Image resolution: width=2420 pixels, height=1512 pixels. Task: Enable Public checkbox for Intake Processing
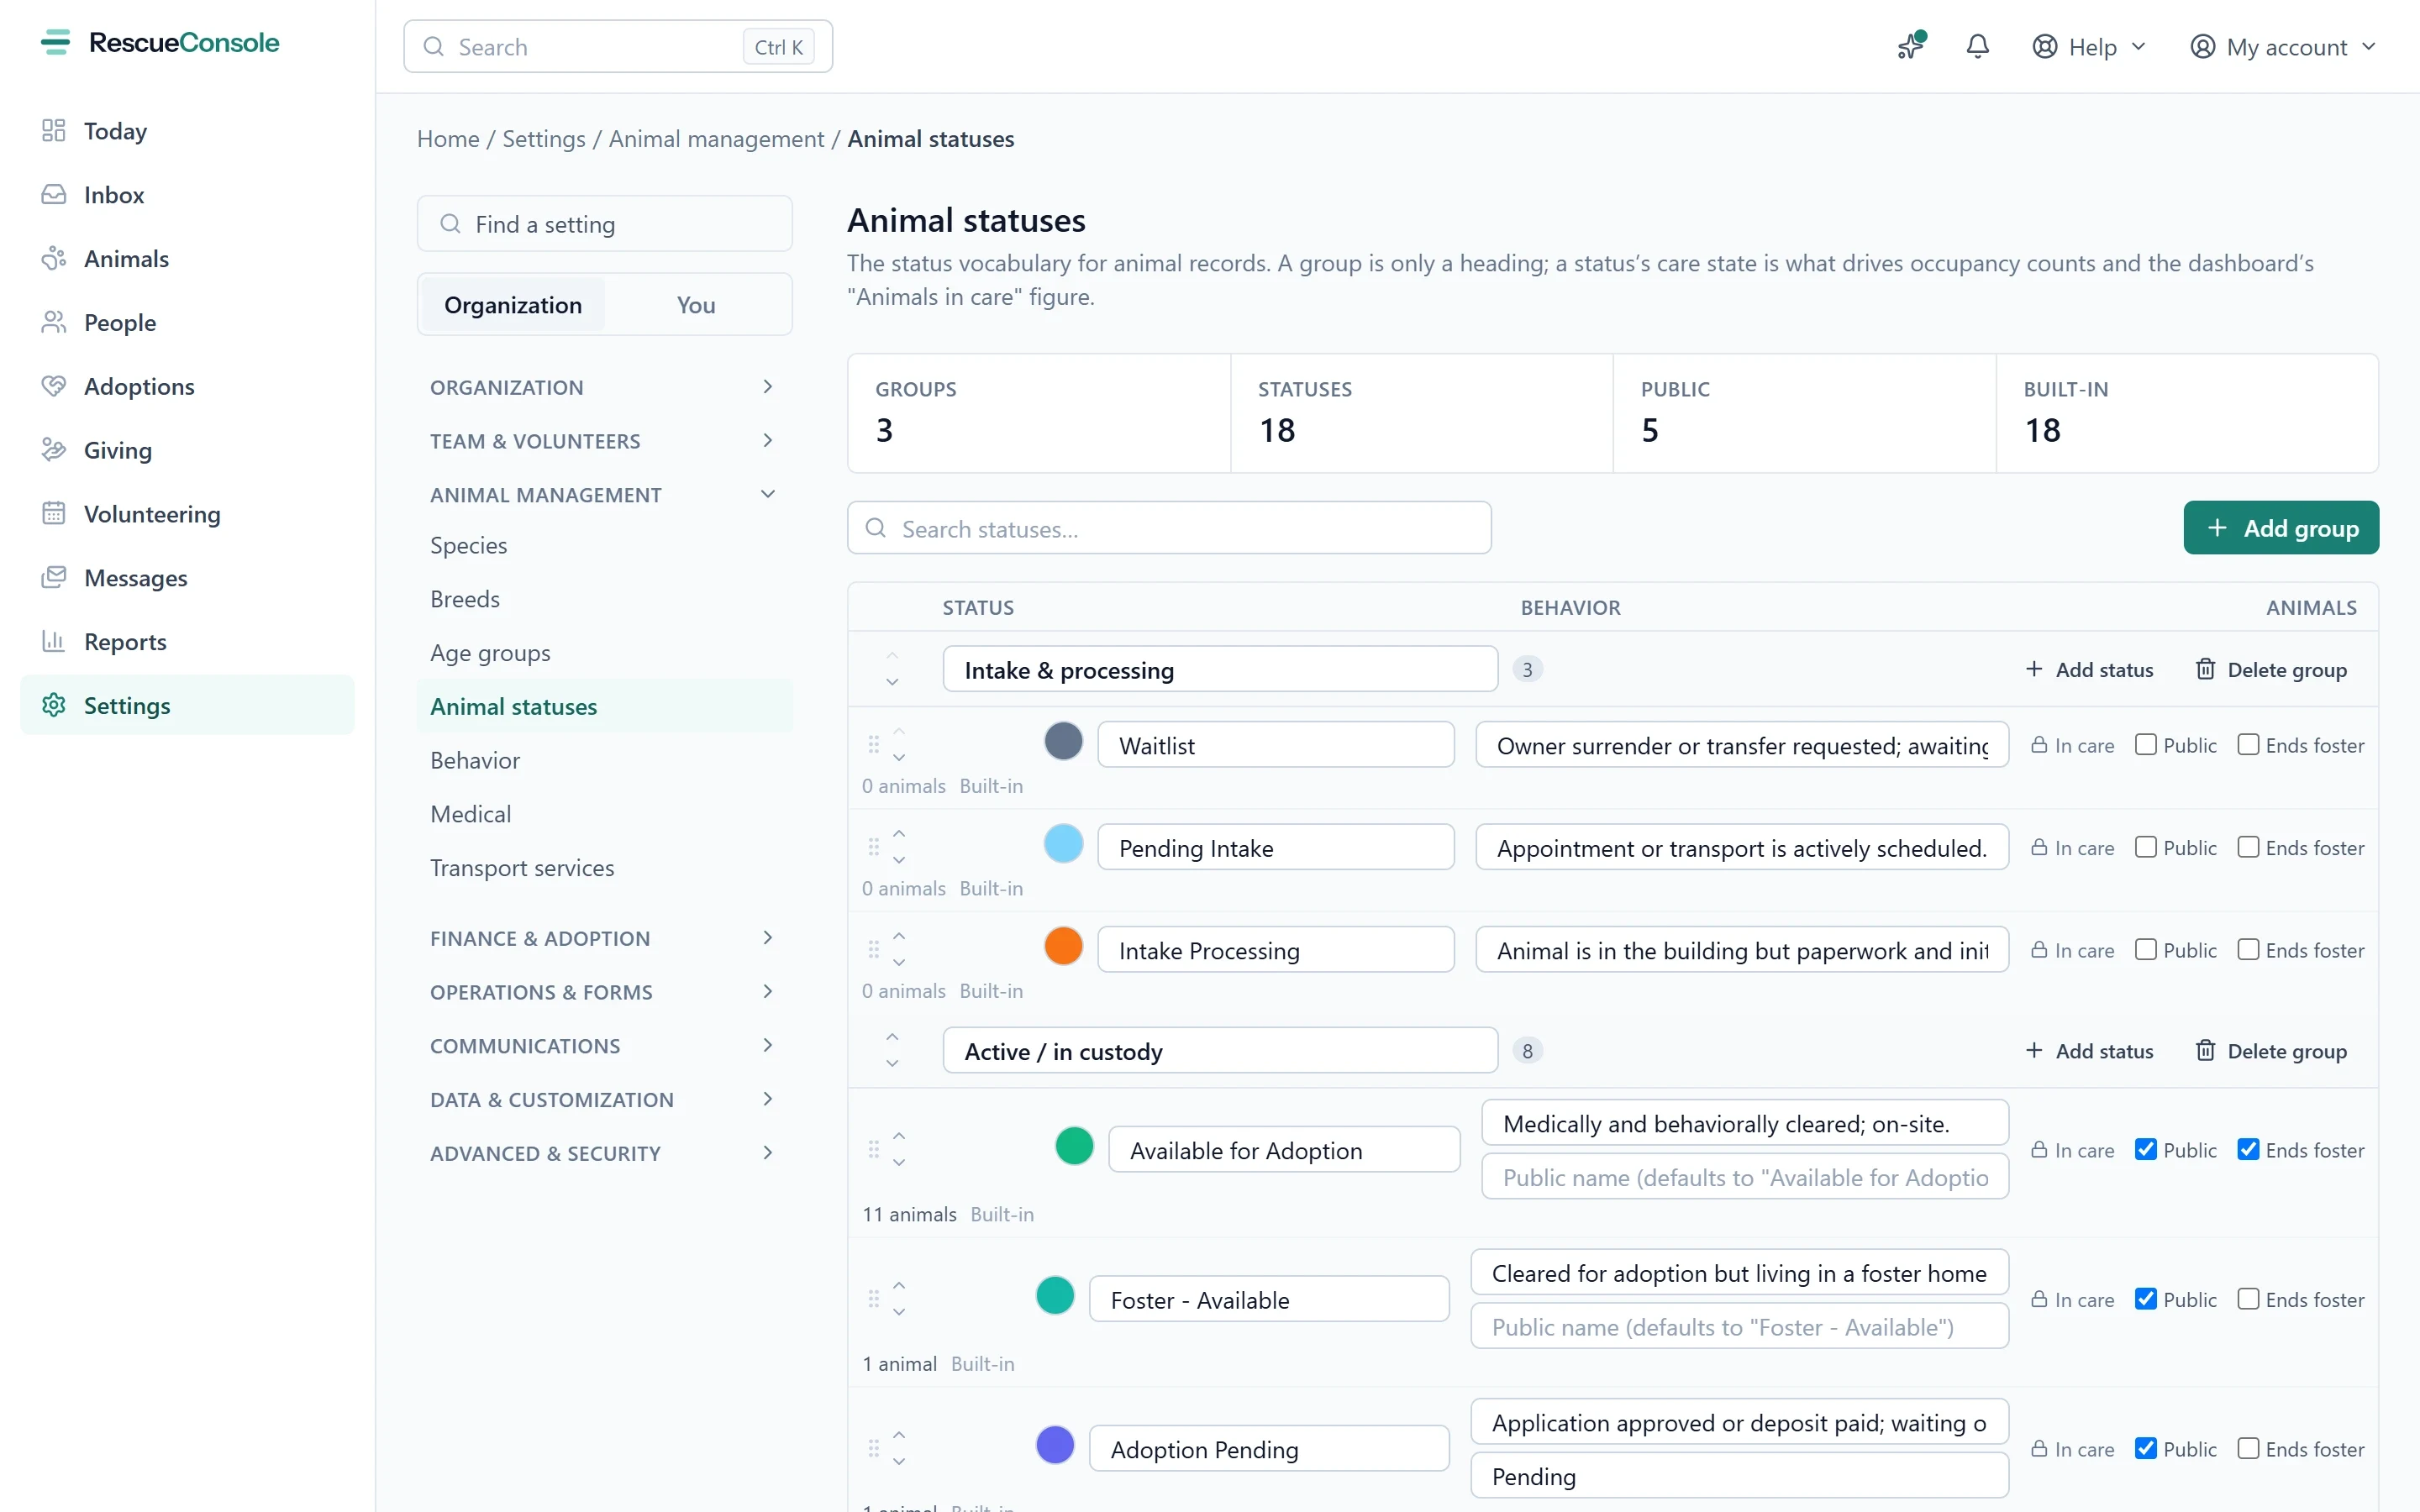click(x=2145, y=949)
